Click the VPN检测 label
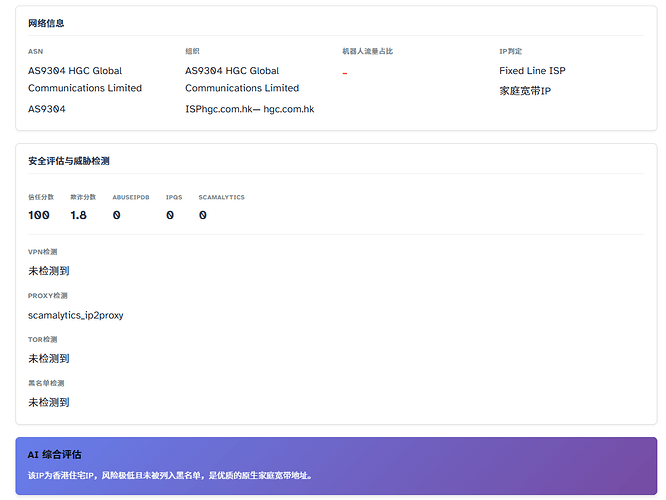Viewport: 666px width, 500px height. (x=42, y=252)
